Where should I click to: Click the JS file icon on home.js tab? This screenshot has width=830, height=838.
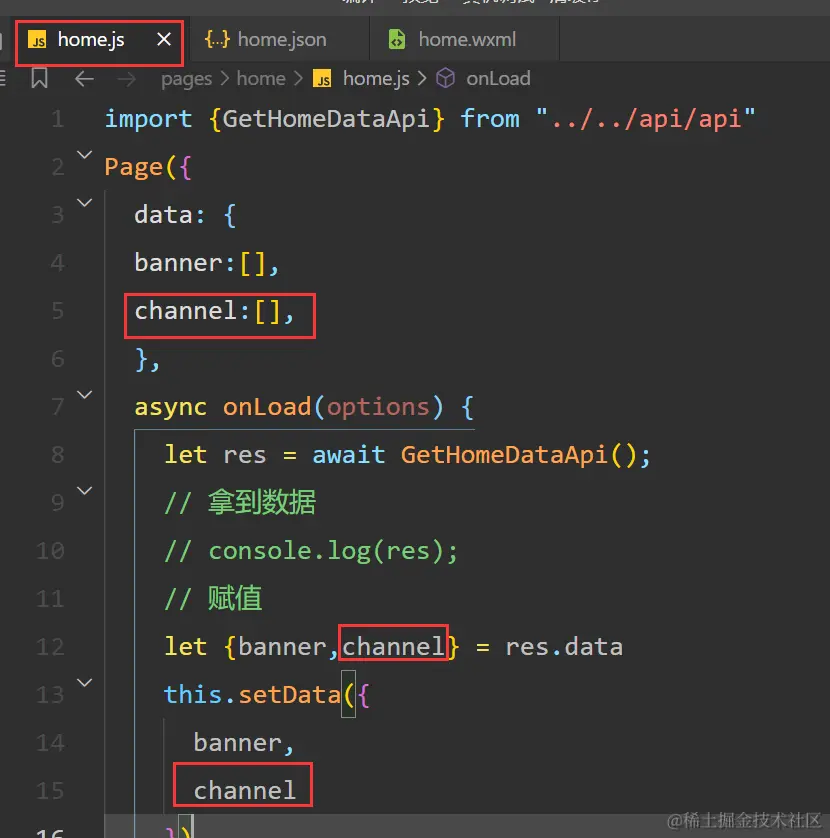[38, 41]
